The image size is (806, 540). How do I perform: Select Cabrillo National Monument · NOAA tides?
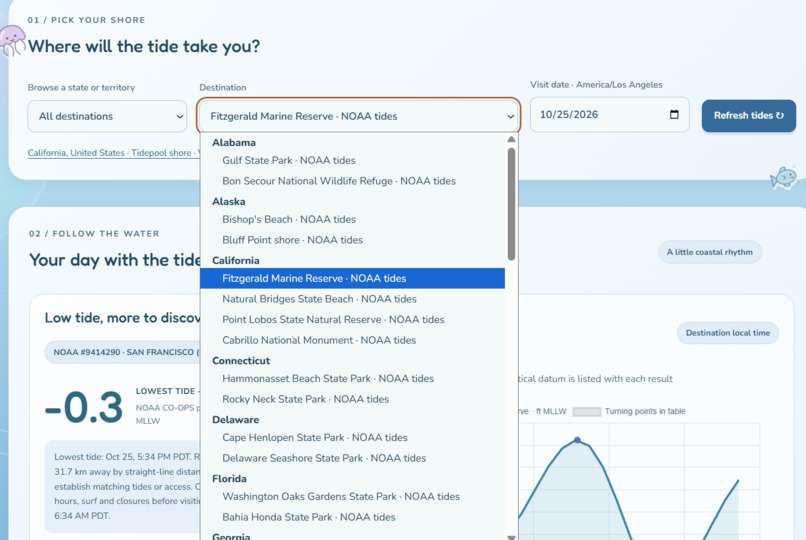352,340
